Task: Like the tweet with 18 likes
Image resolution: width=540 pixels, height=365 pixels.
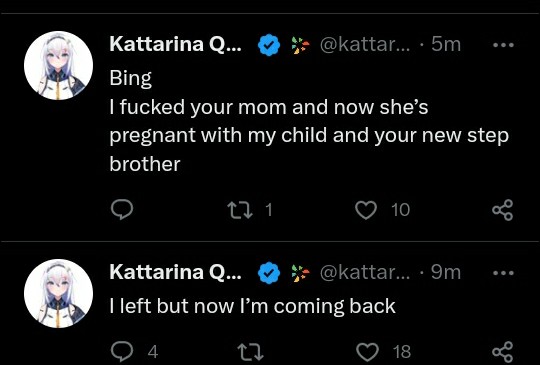Action: click(x=366, y=352)
